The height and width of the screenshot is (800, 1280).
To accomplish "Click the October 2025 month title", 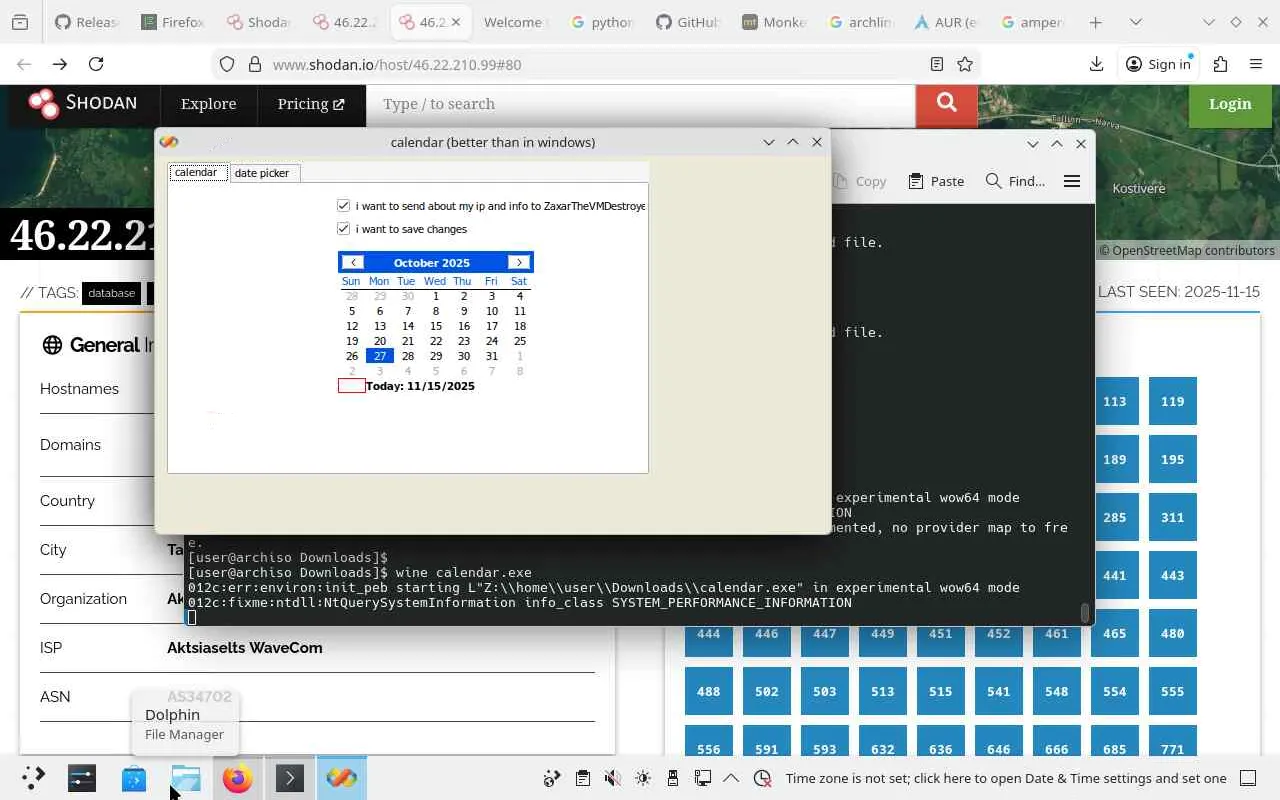I will click(432, 263).
